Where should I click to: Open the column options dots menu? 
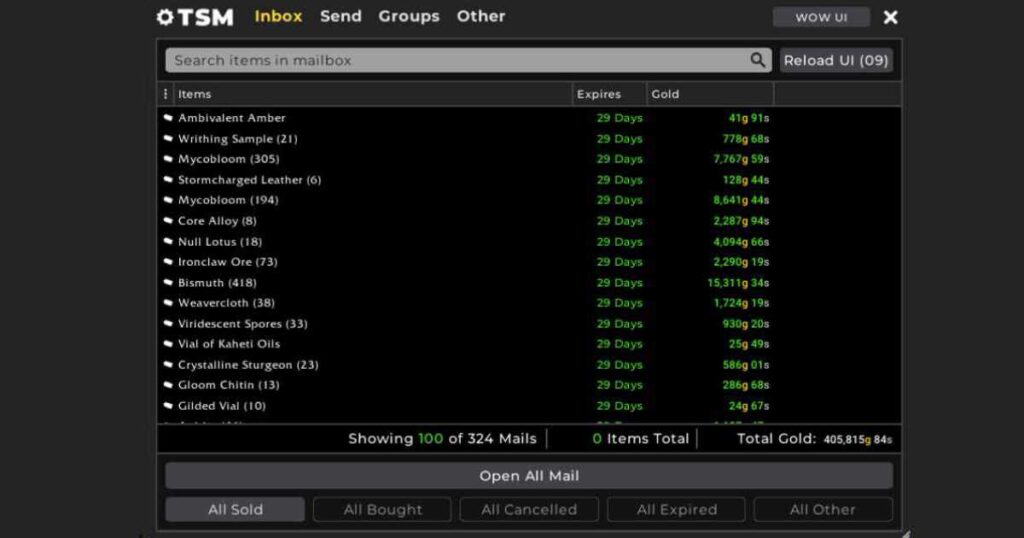coord(166,94)
